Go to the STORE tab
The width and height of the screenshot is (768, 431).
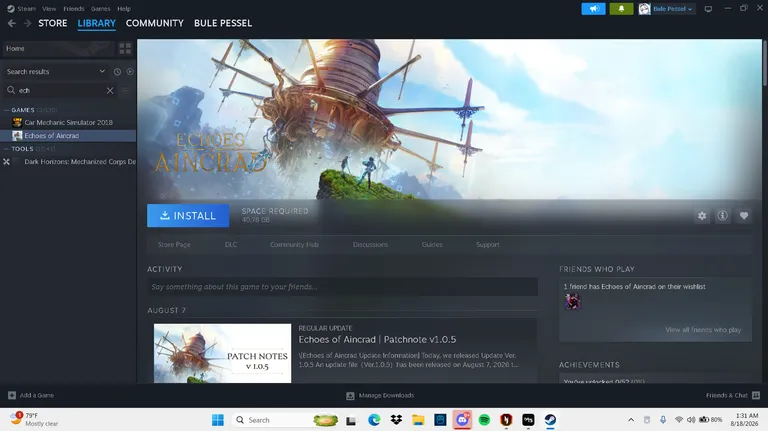click(x=53, y=23)
